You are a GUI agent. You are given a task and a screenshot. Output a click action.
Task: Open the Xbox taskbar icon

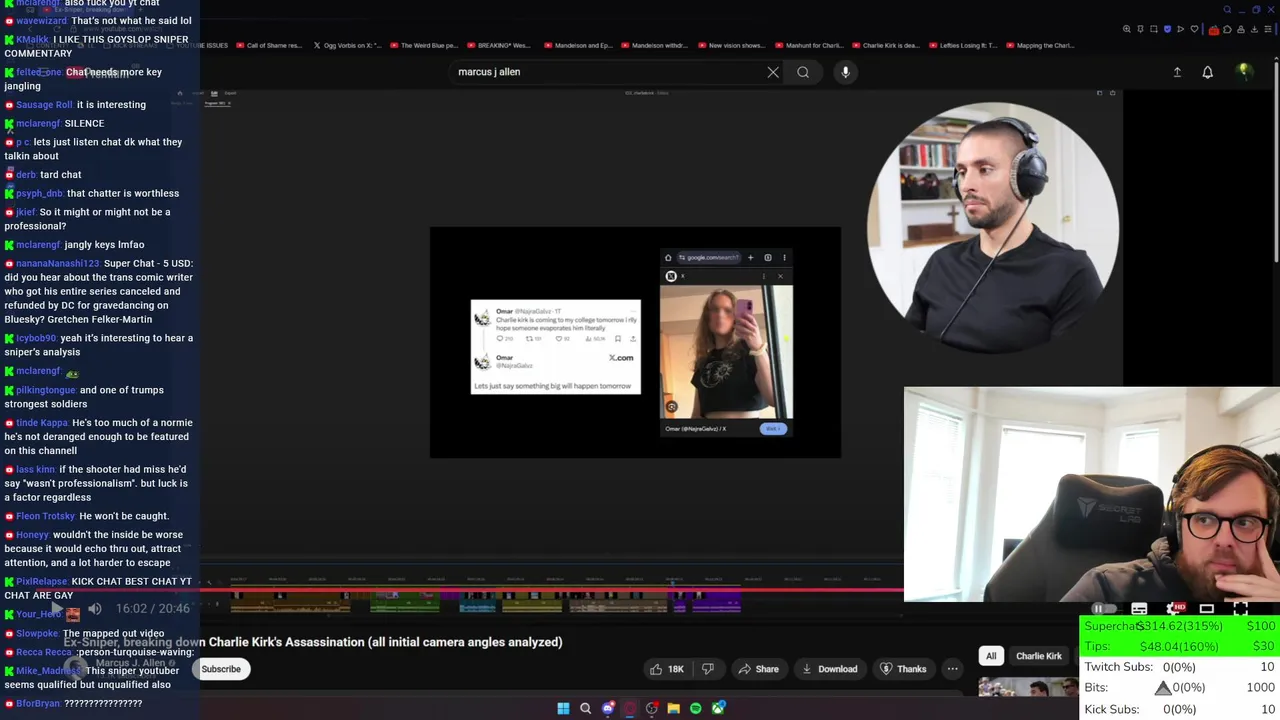718,708
